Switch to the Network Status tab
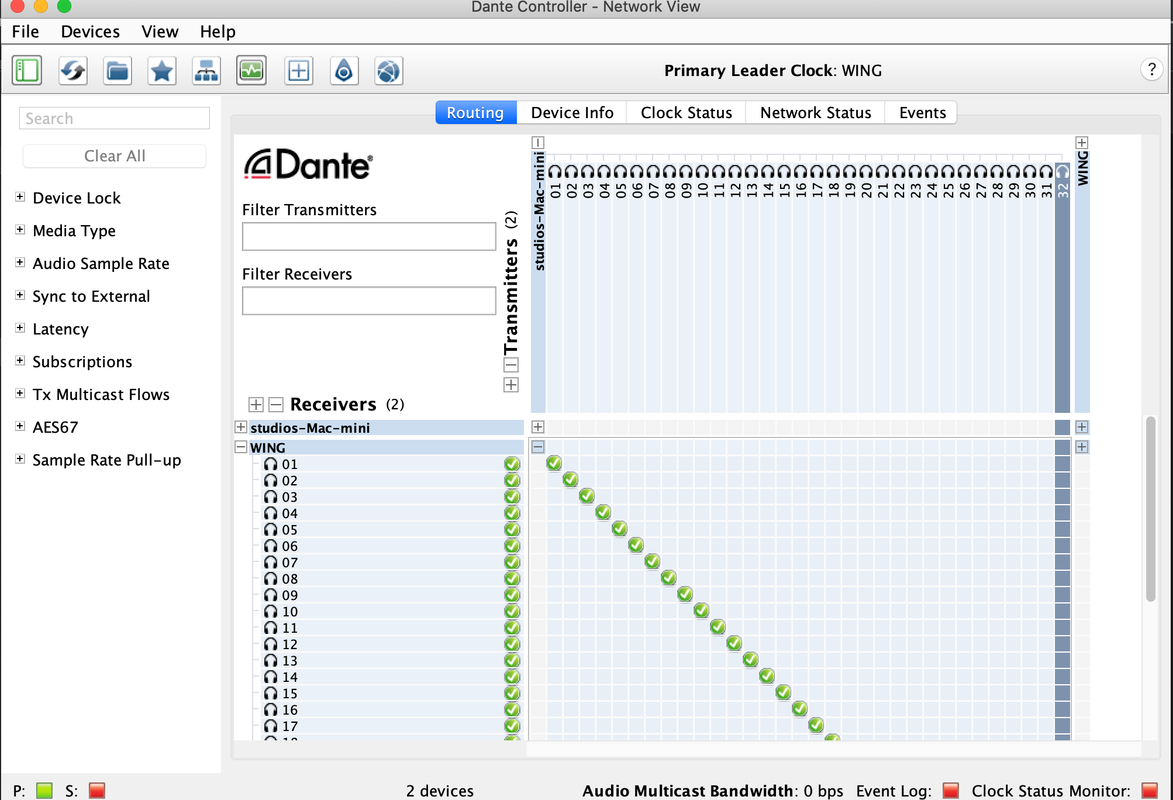1173x800 pixels. click(815, 112)
